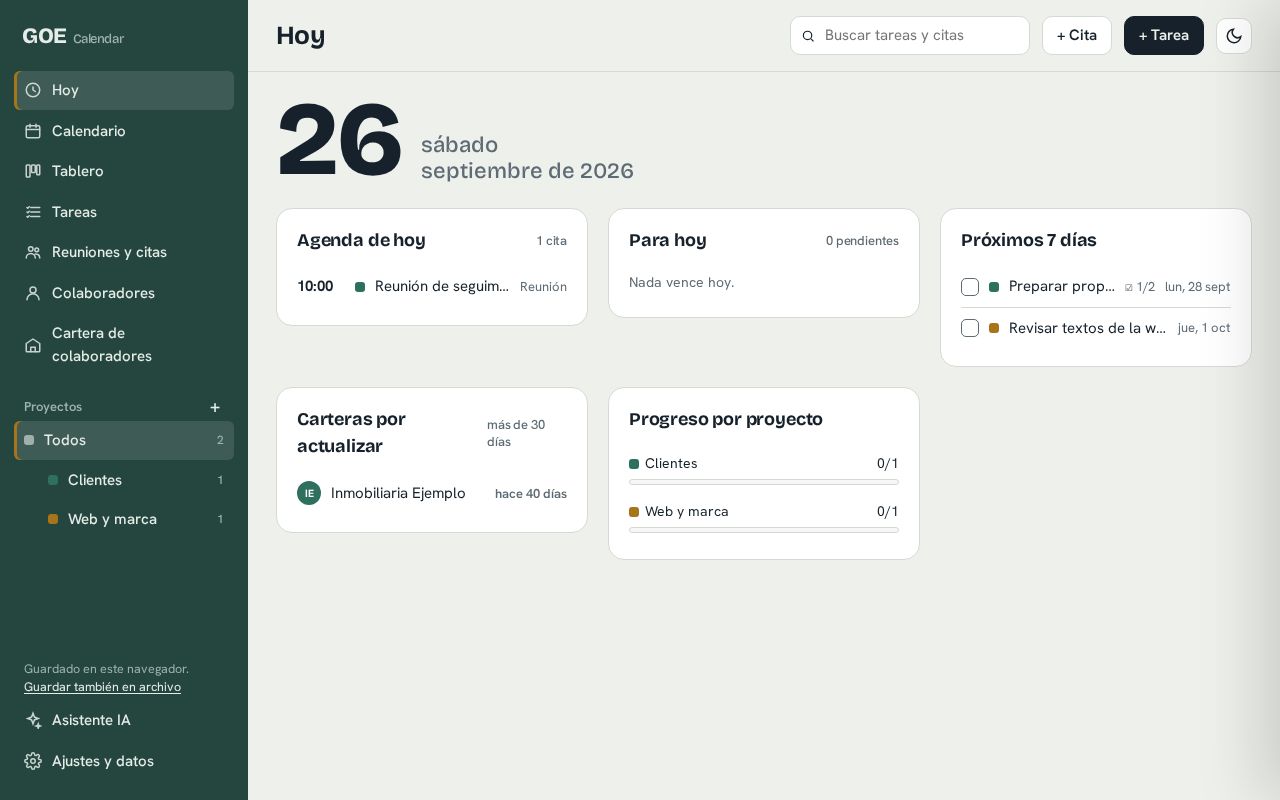Click the Asistente IA sparkle icon
1280x800 pixels.
pos(33,720)
